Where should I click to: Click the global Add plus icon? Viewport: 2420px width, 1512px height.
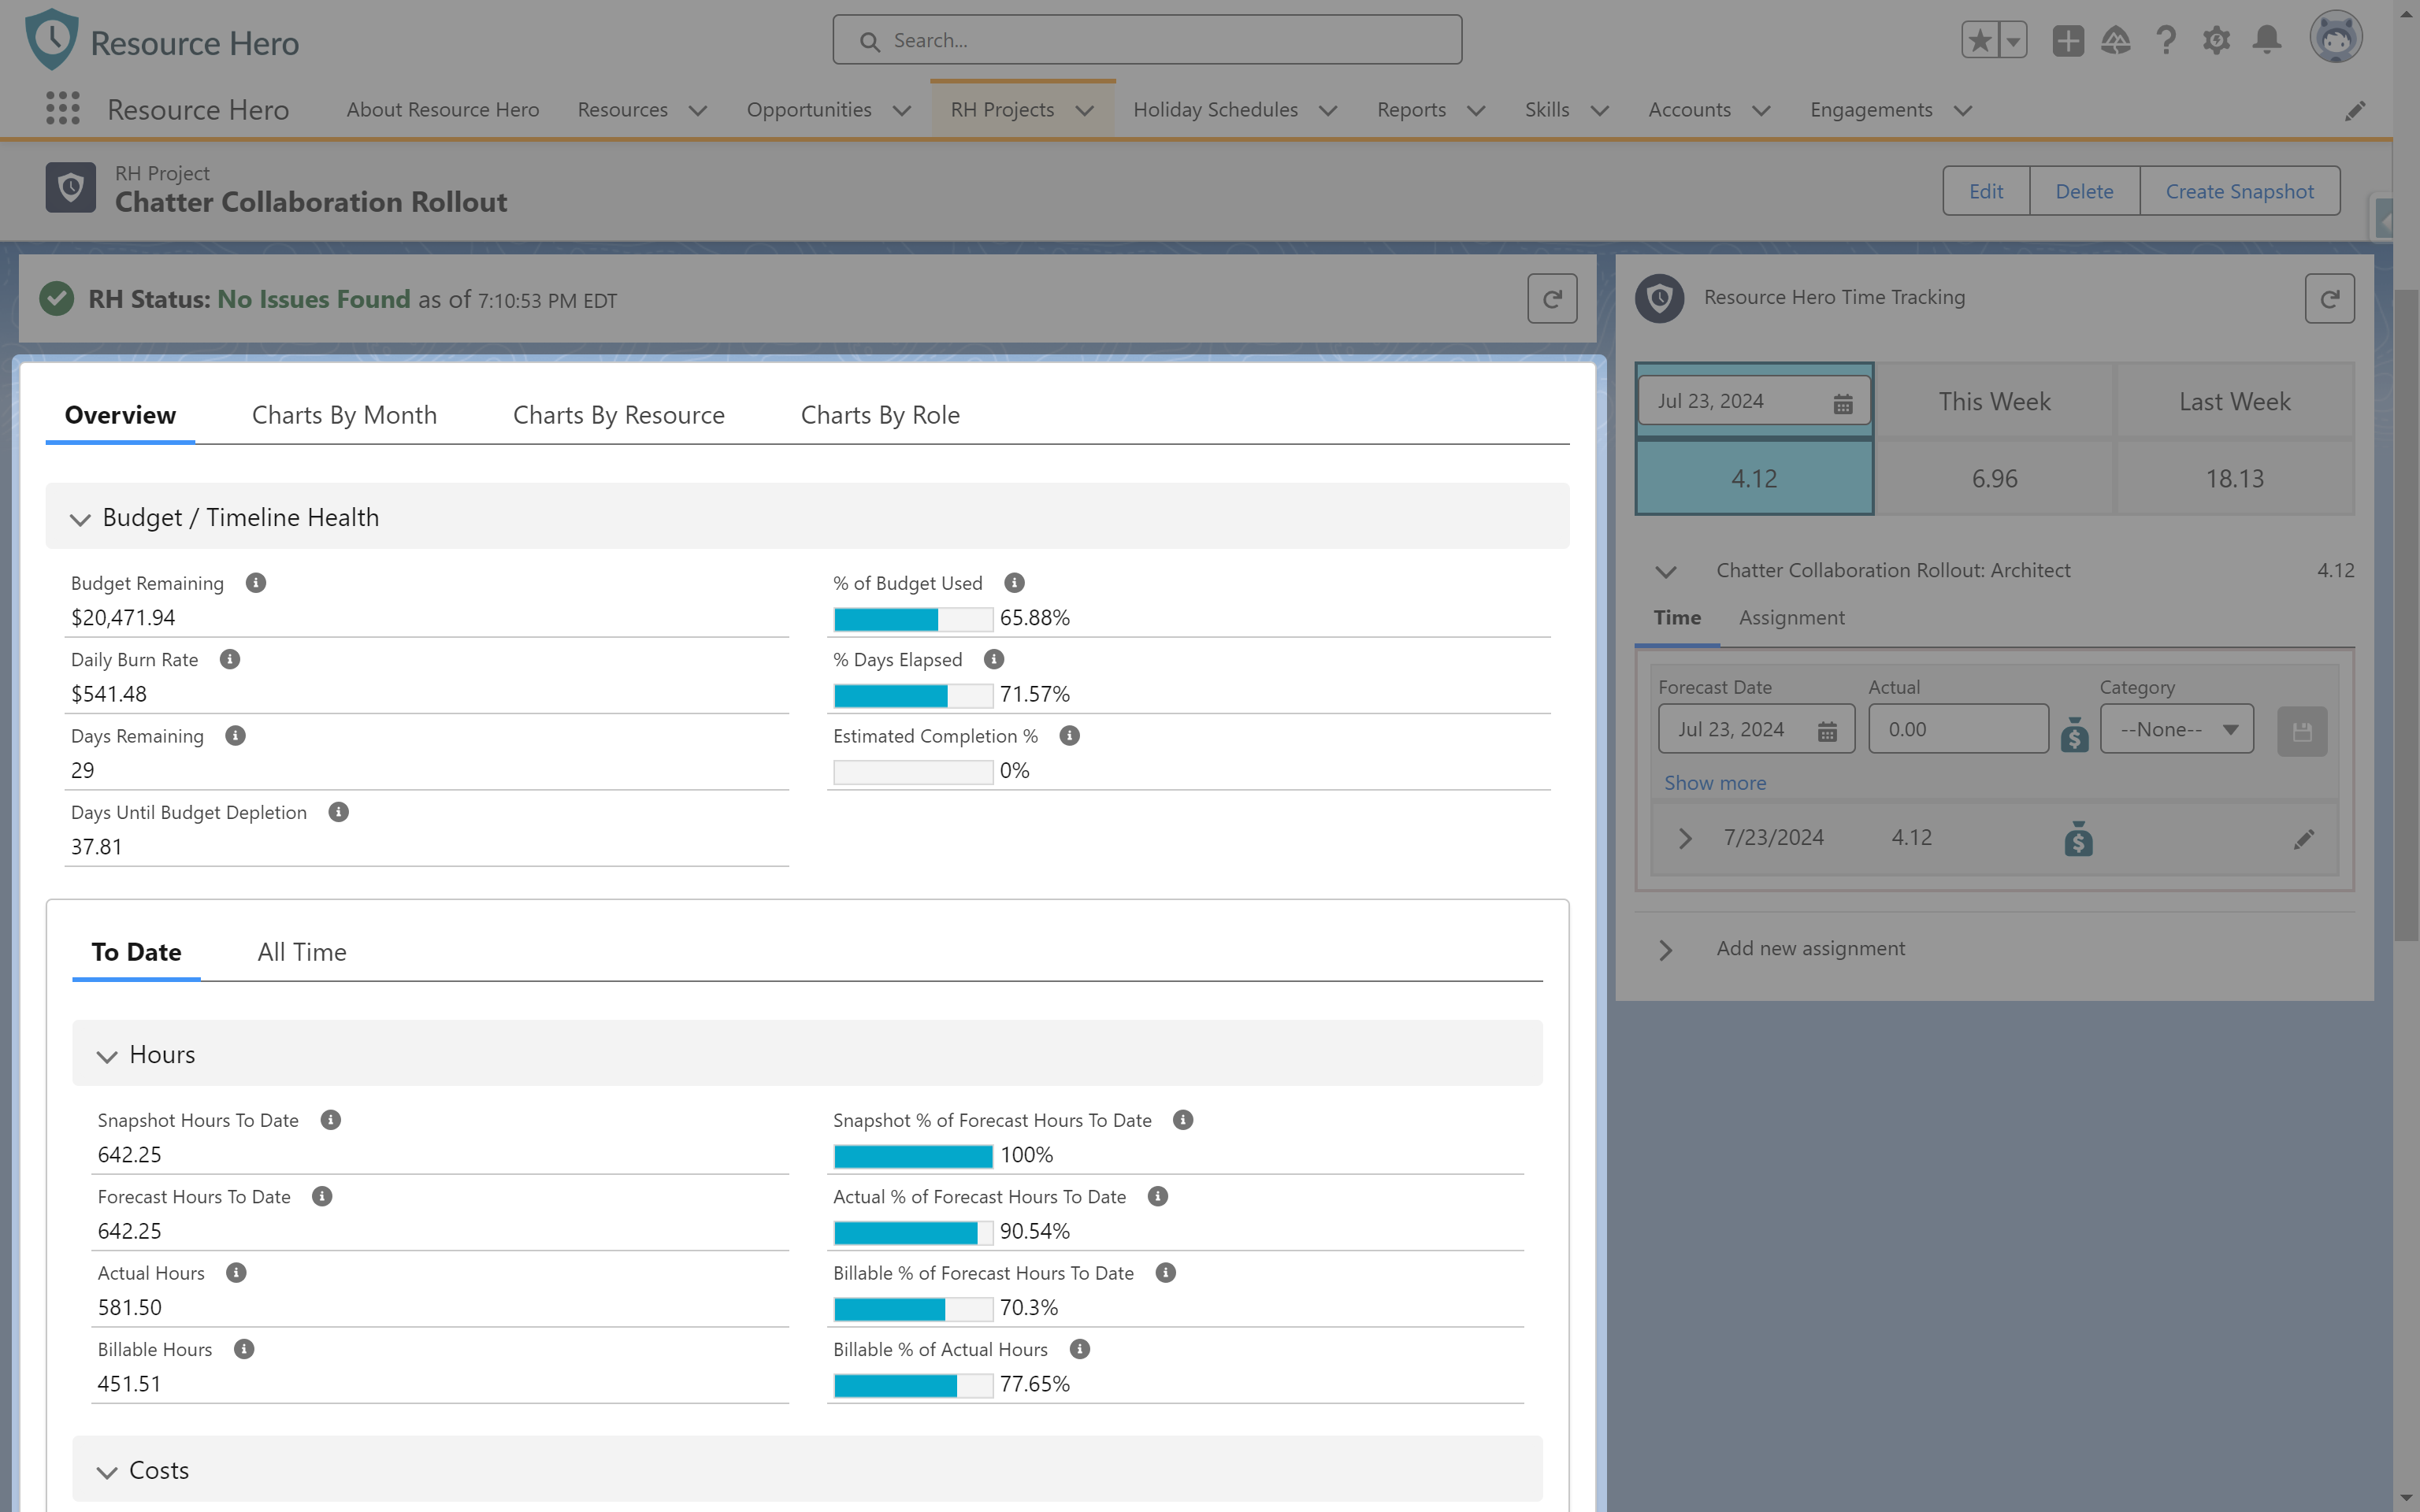(2068, 40)
